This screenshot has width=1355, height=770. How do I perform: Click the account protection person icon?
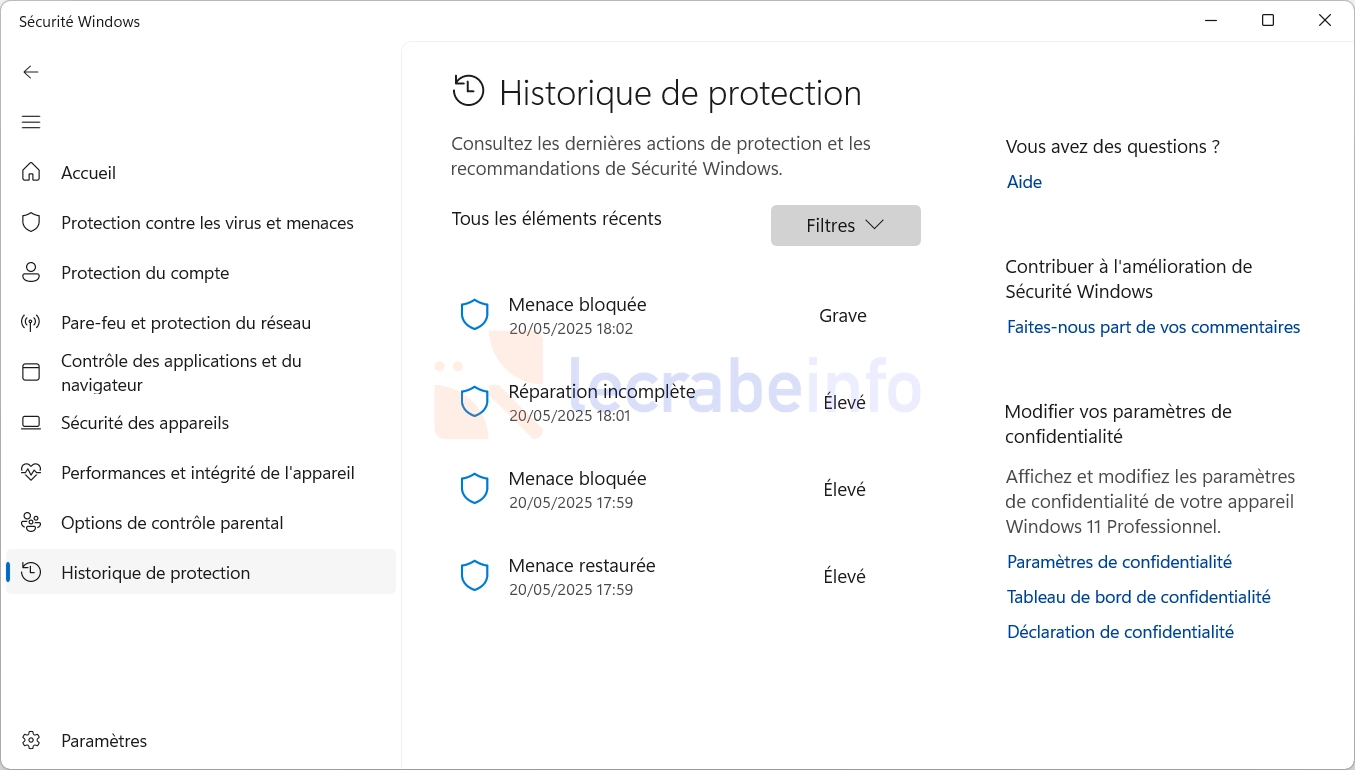click(31, 272)
